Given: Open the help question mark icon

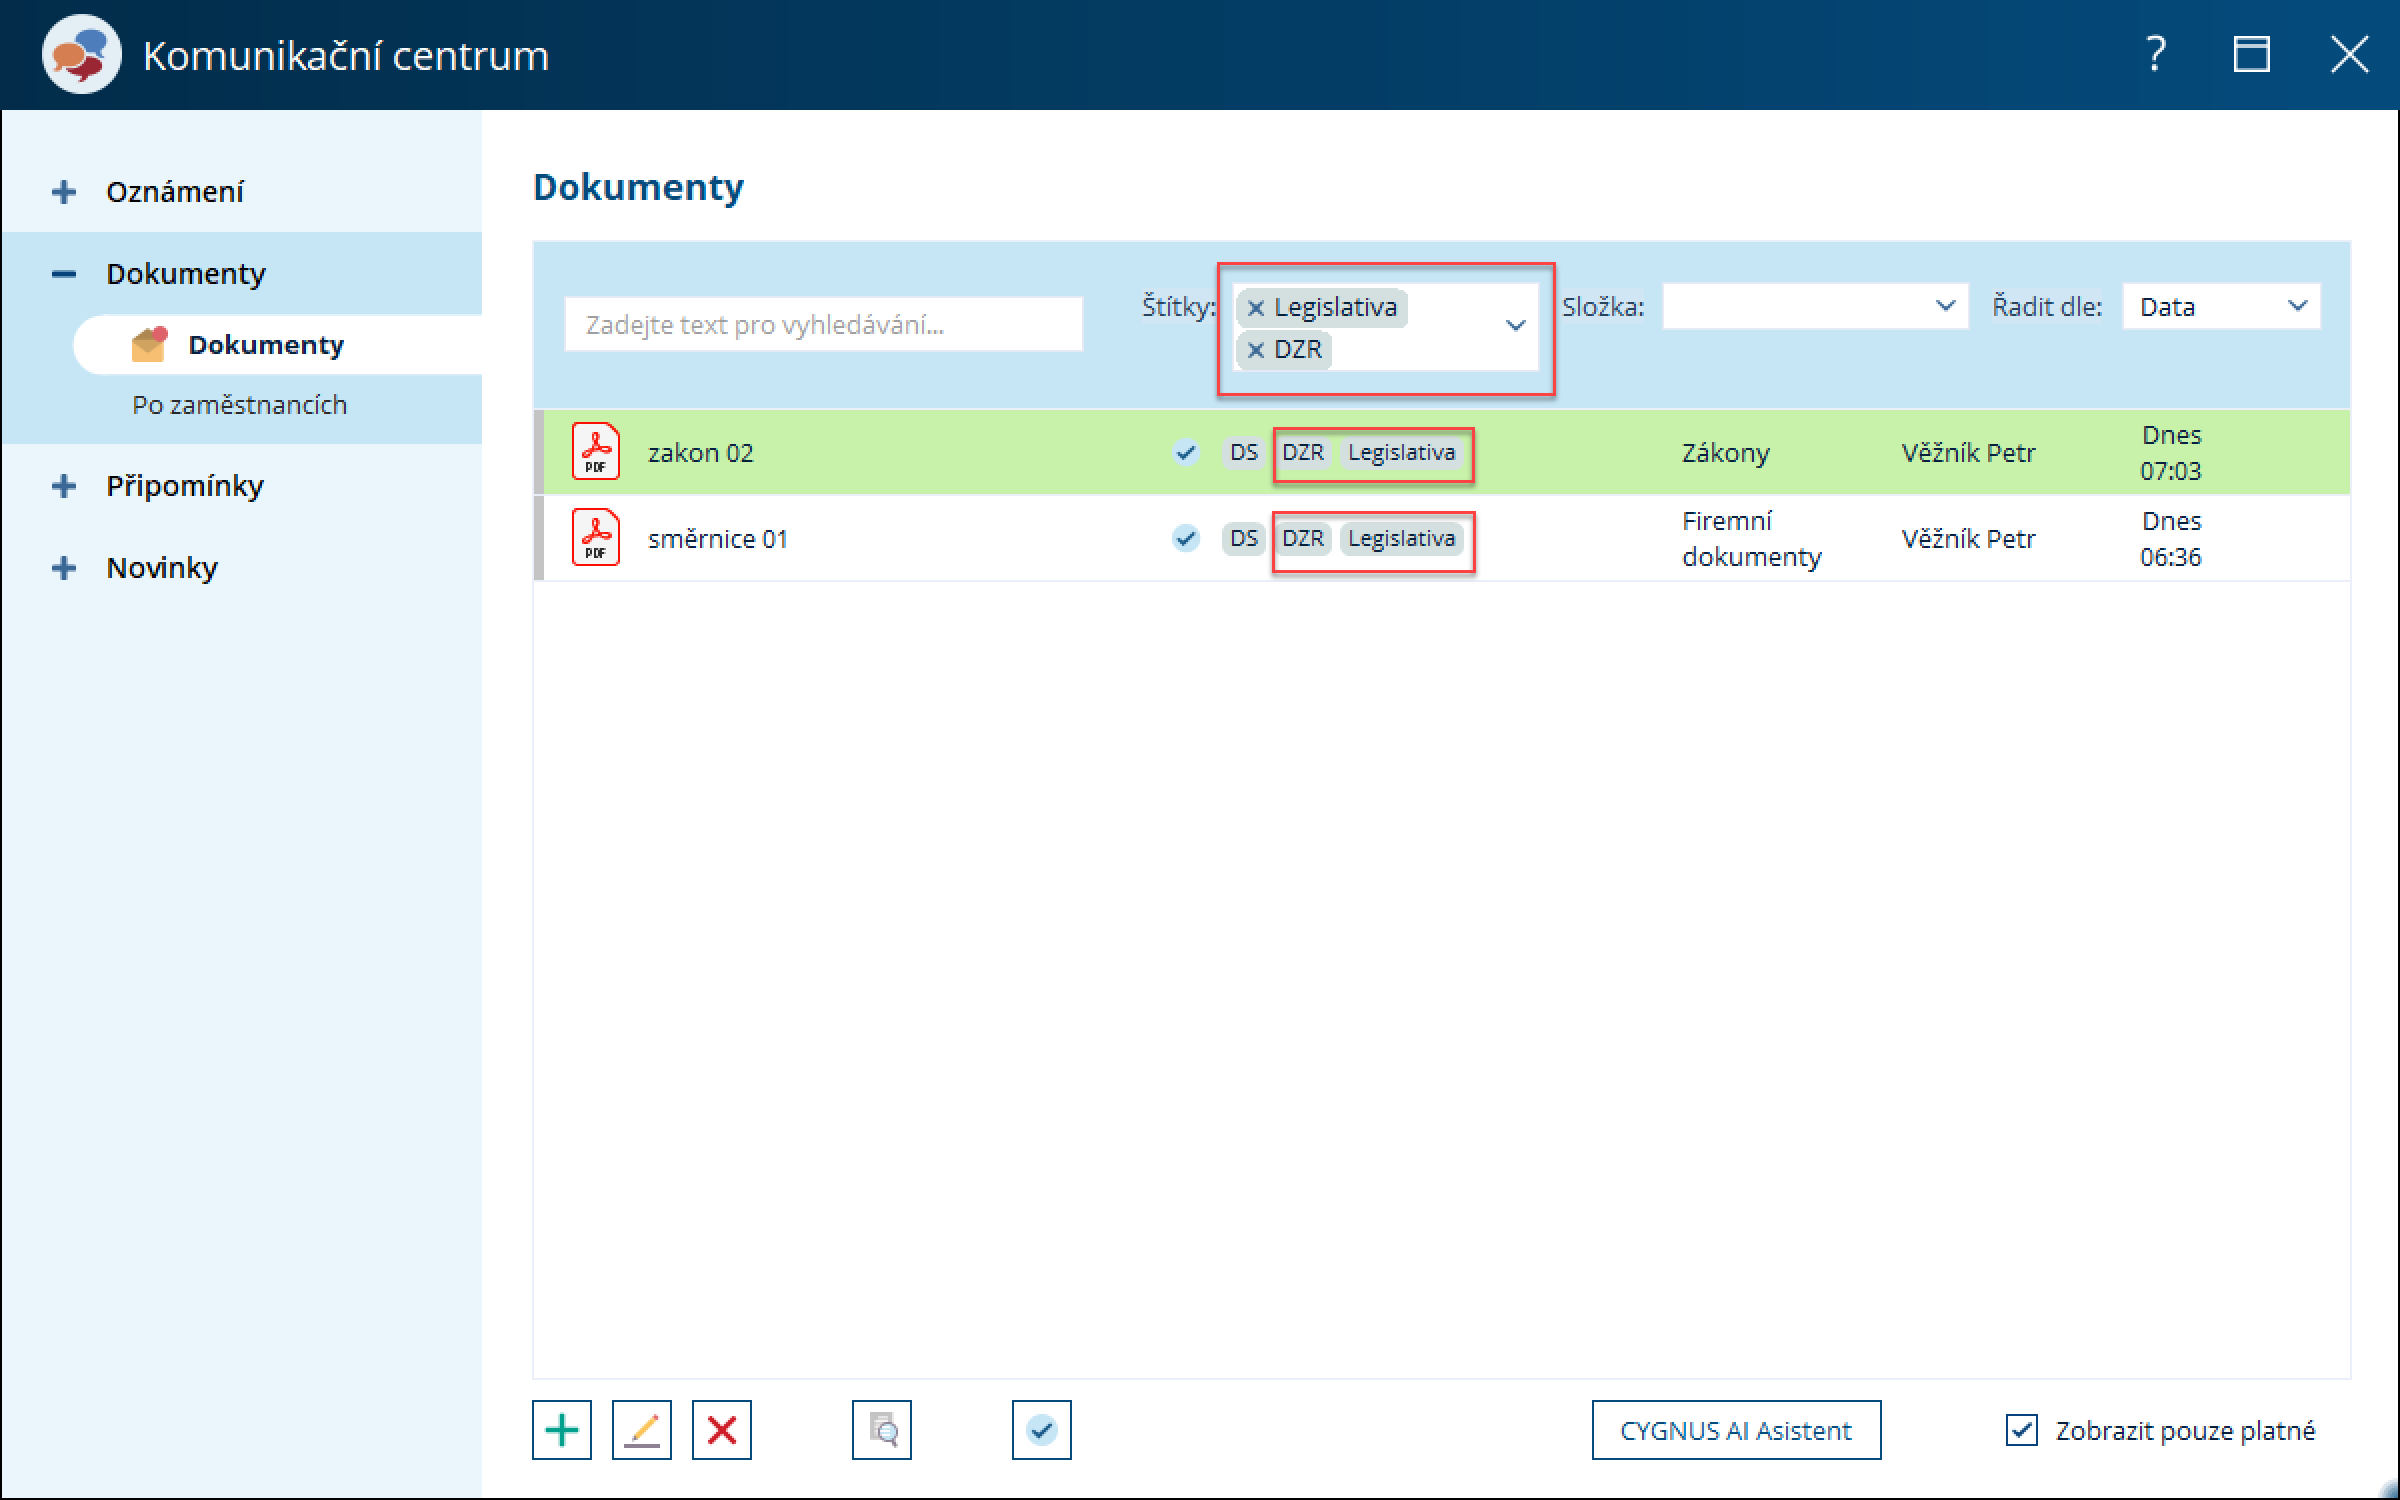Looking at the screenshot, I should tap(2155, 54).
